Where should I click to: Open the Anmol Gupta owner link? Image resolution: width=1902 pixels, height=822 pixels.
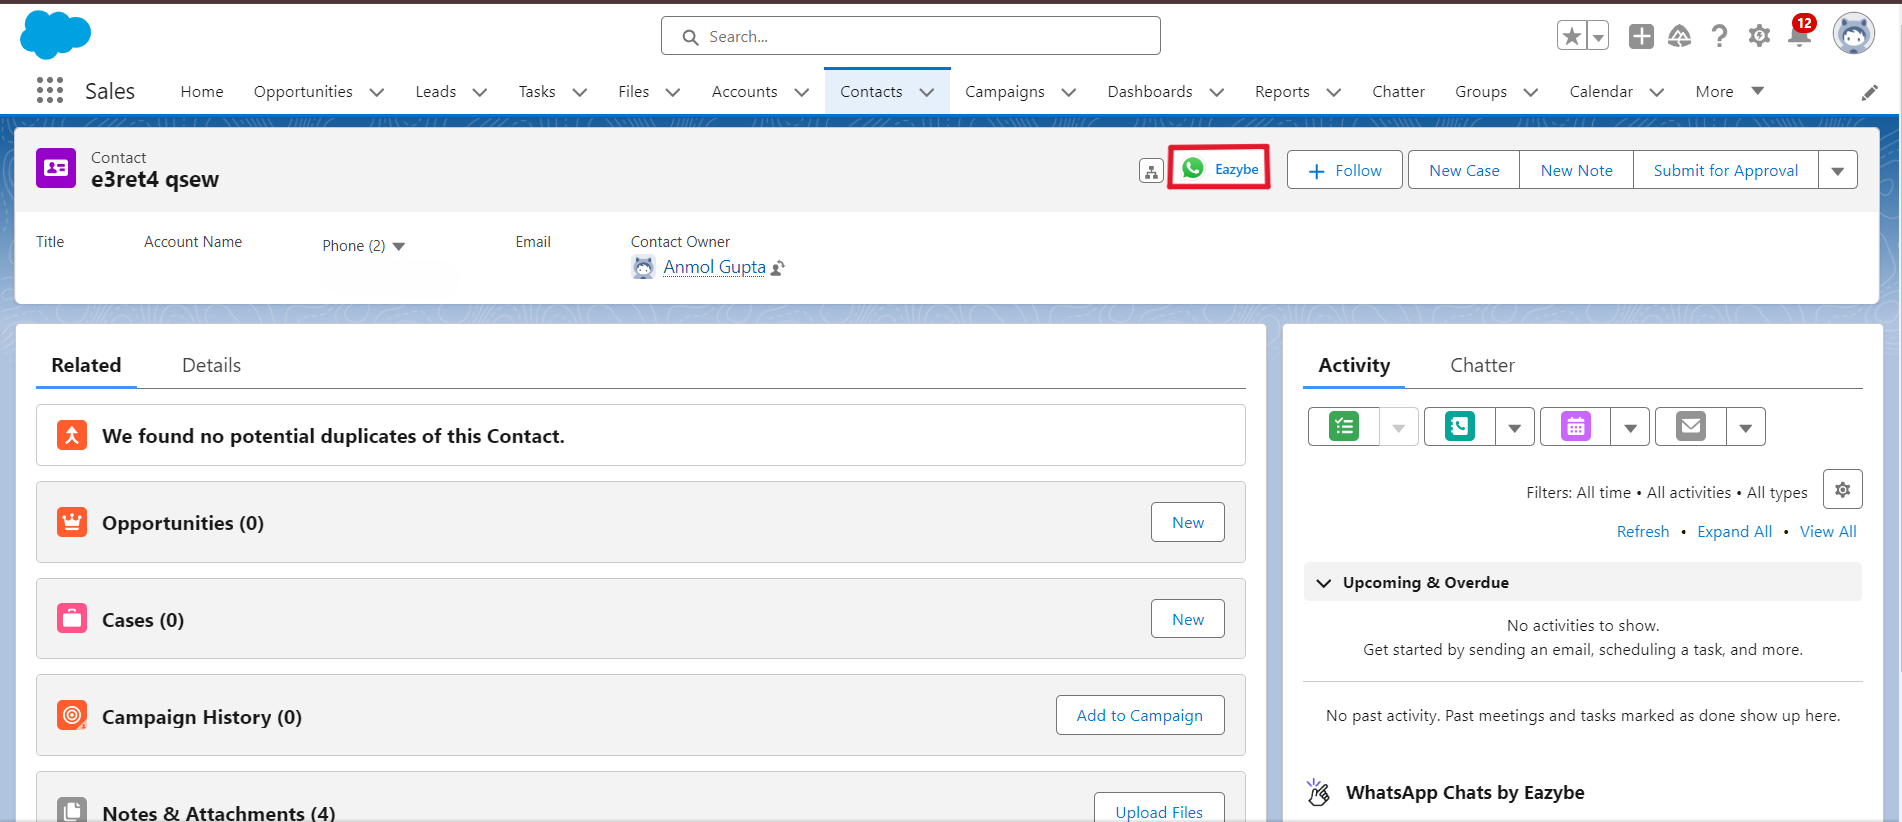point(714,267)
